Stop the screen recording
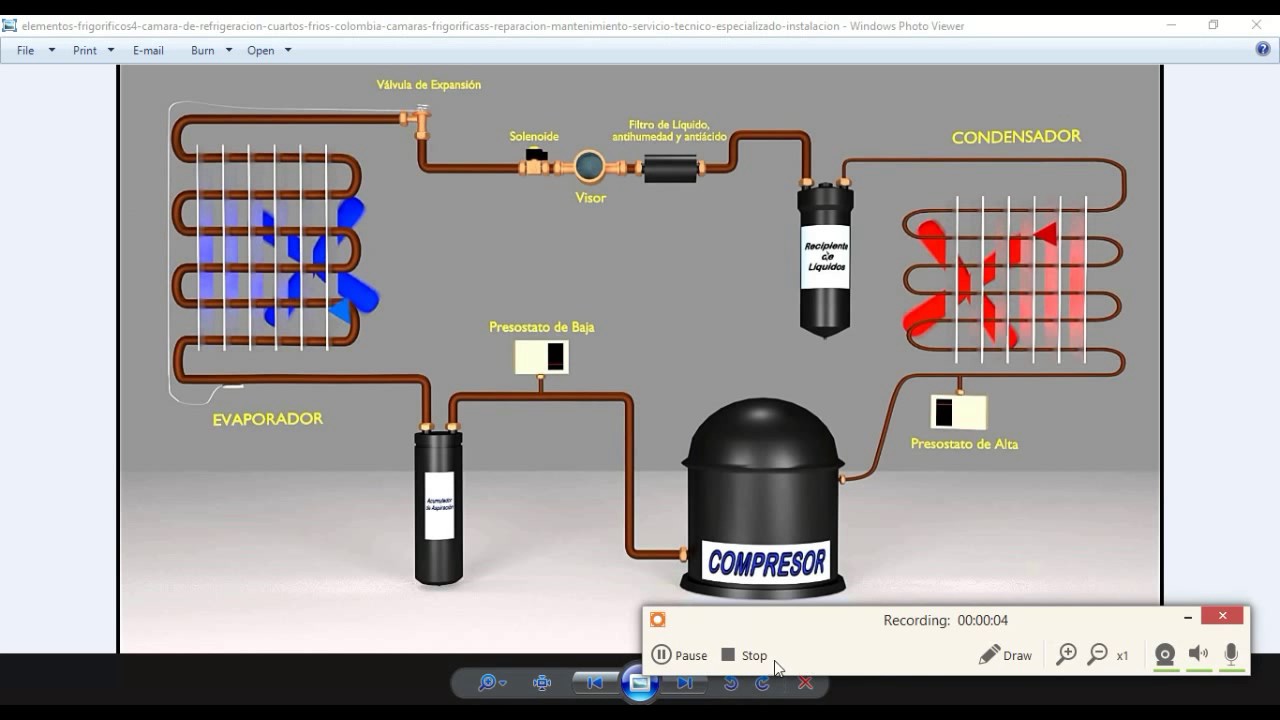 tap(744, 655)
